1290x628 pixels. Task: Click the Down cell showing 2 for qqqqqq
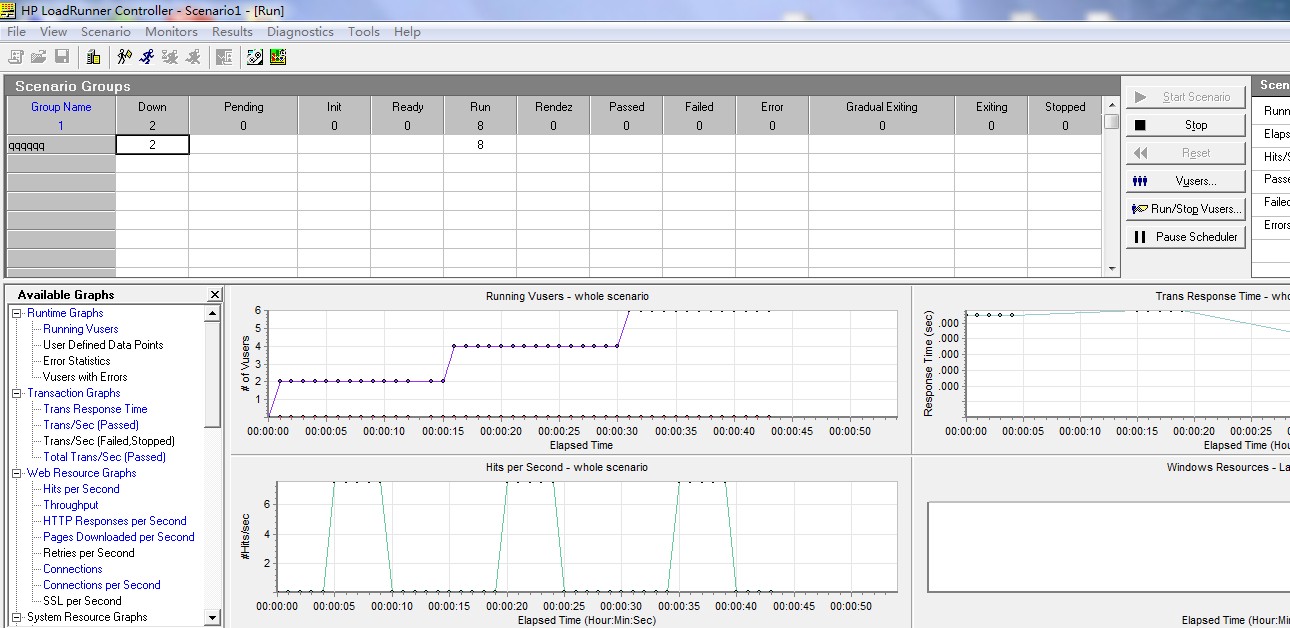[152, 145]
